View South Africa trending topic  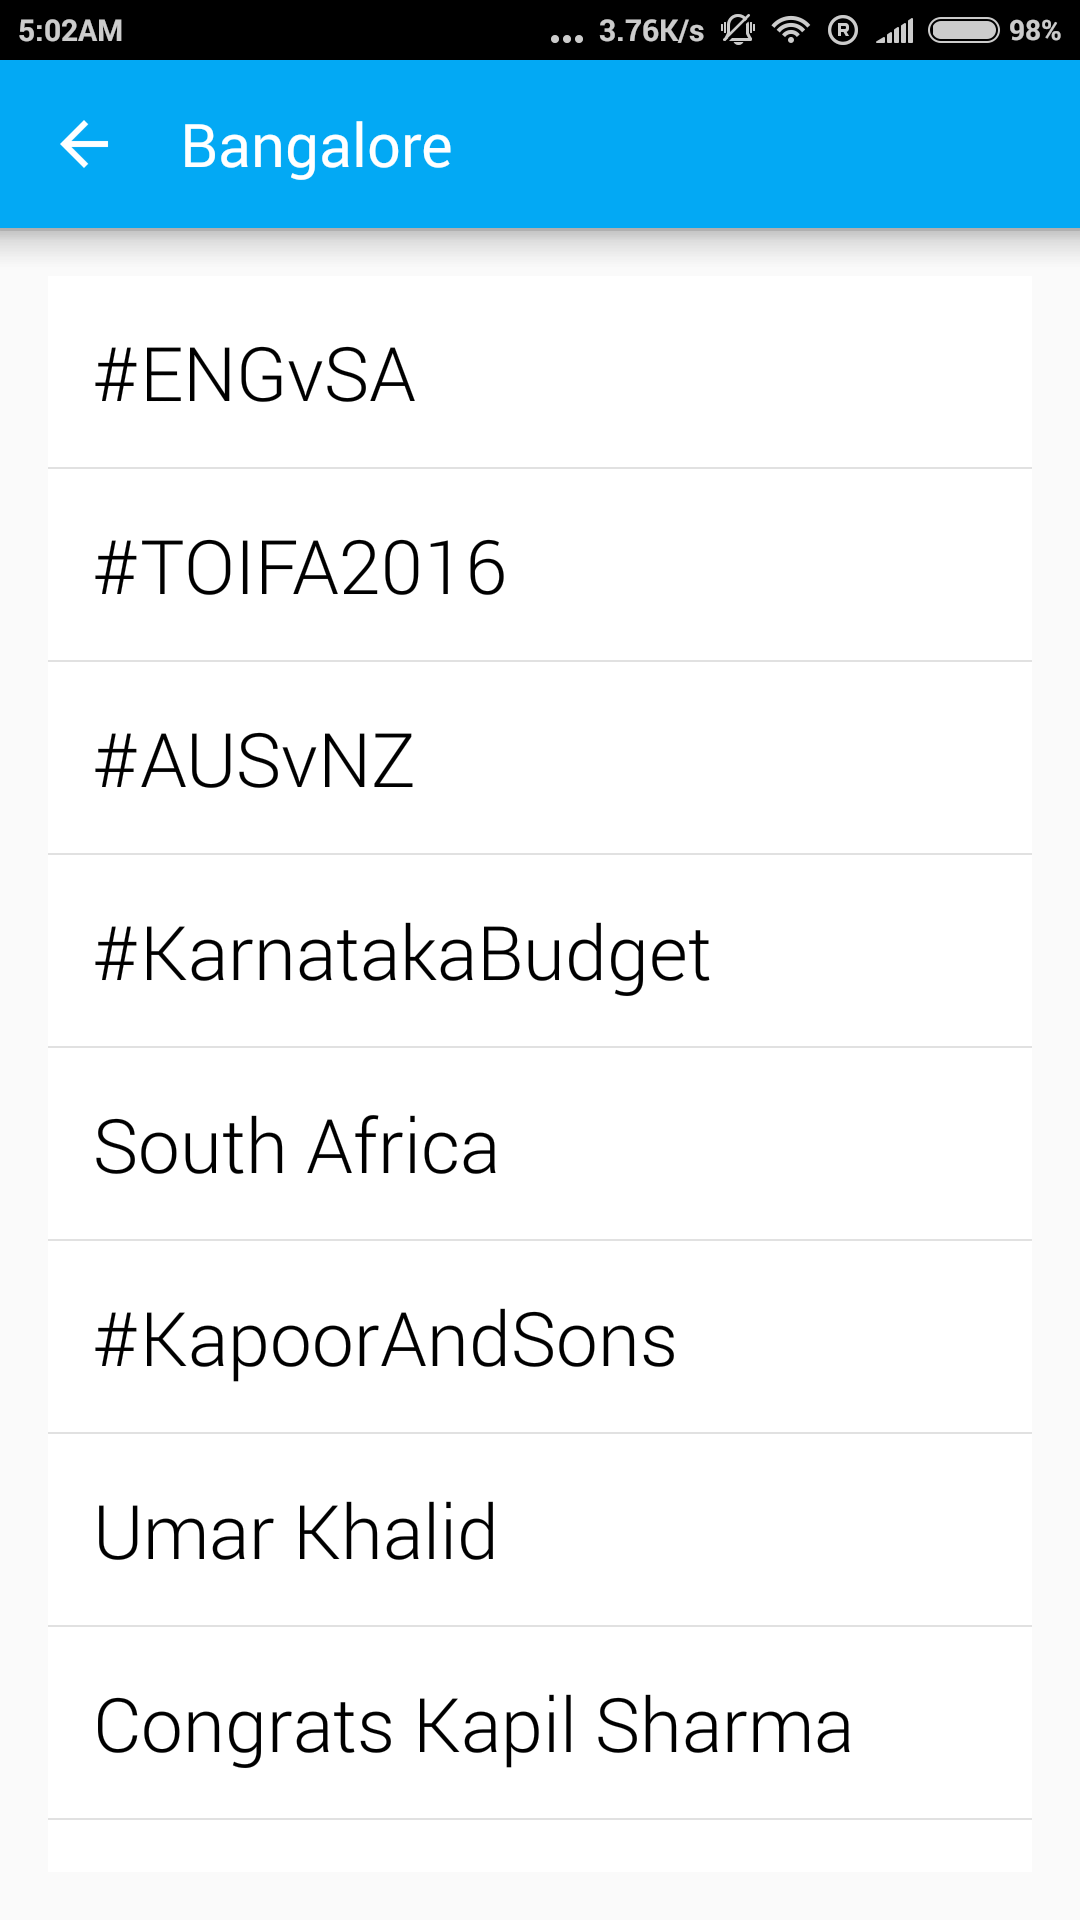(x=540, y=1144)
